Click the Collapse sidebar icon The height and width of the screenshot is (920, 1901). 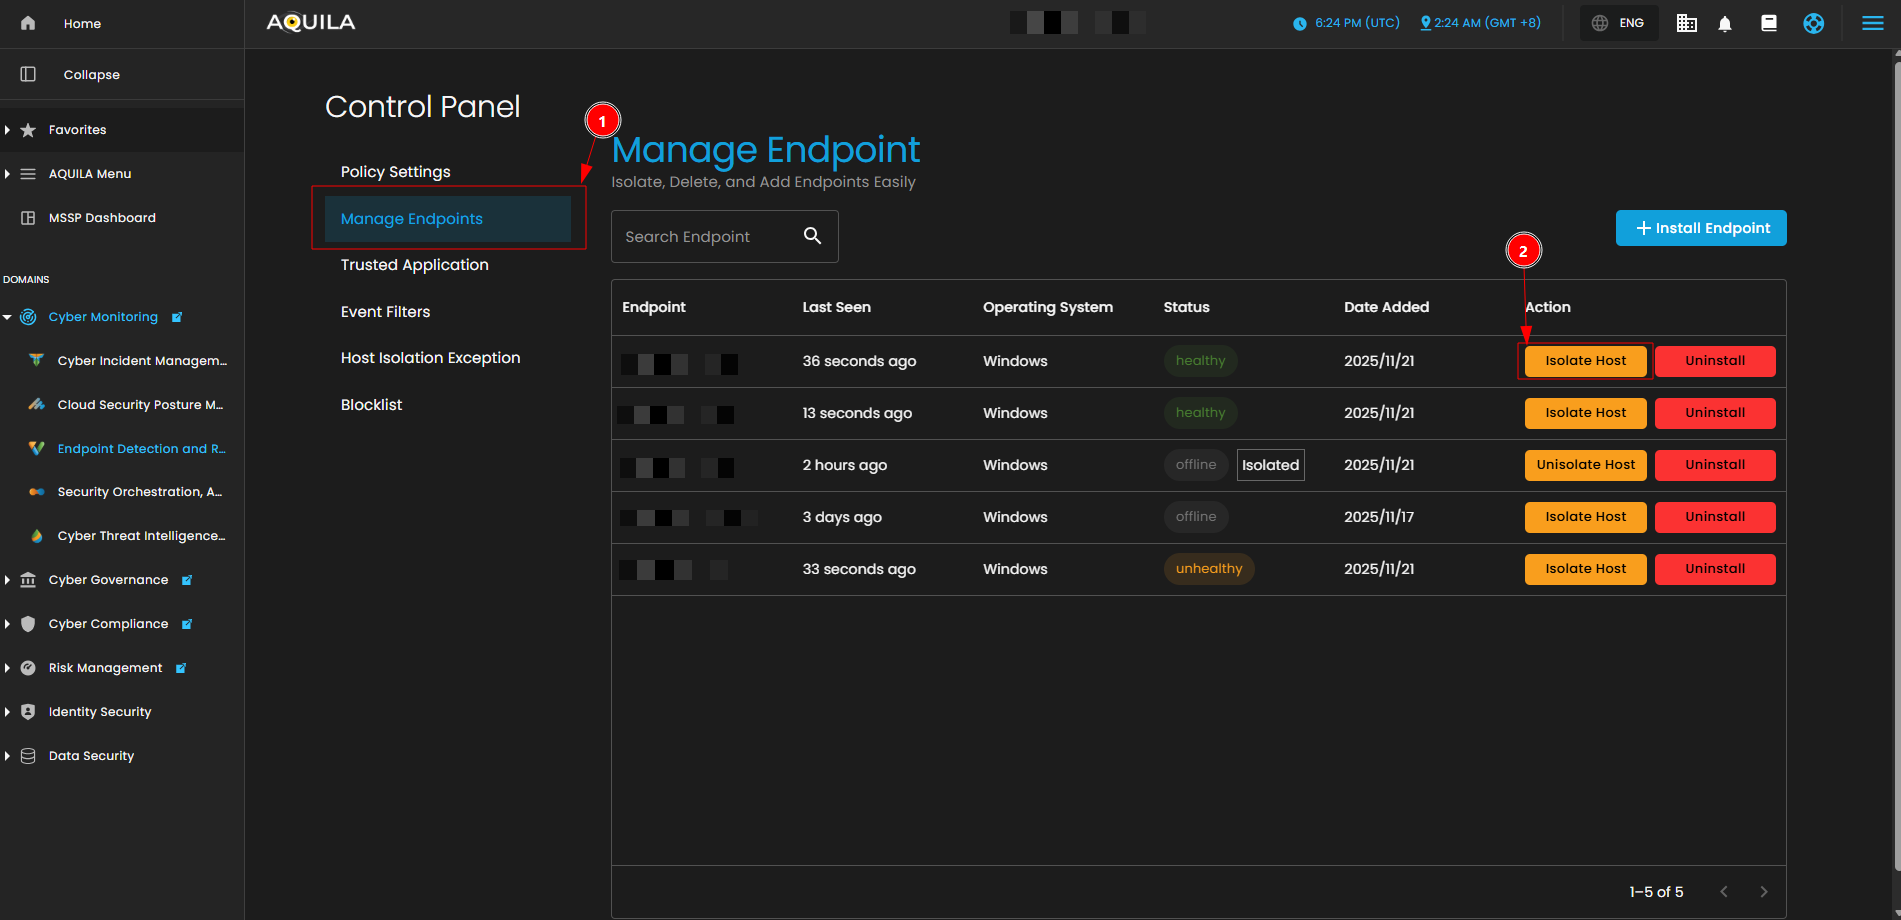[x=28, y=74]
